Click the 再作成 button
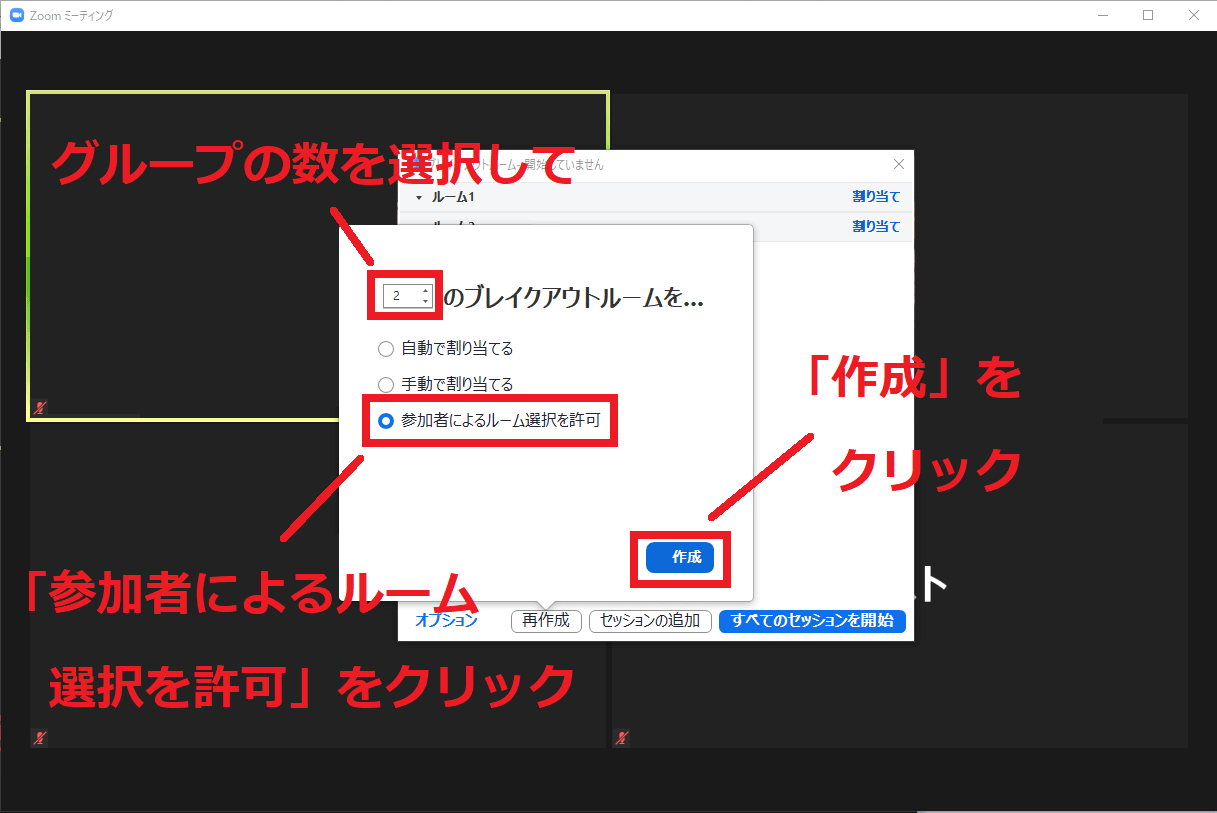The height and width of the screenshot is (813, 1217). point(546,621)
